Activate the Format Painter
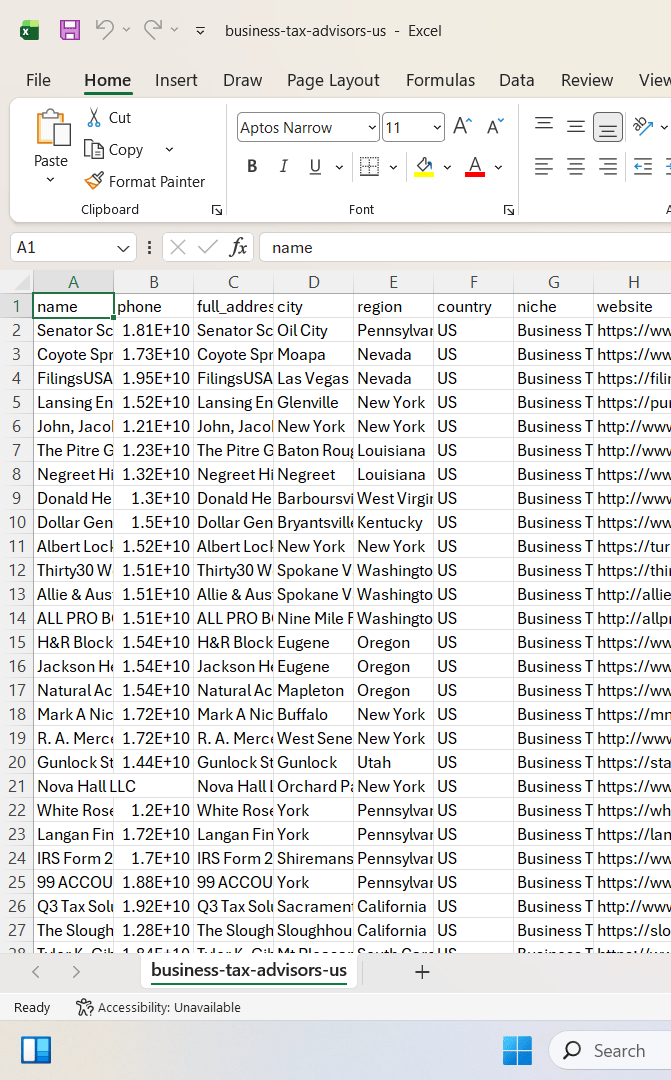This screenshot has height=1080, width=671. [145, 181]
